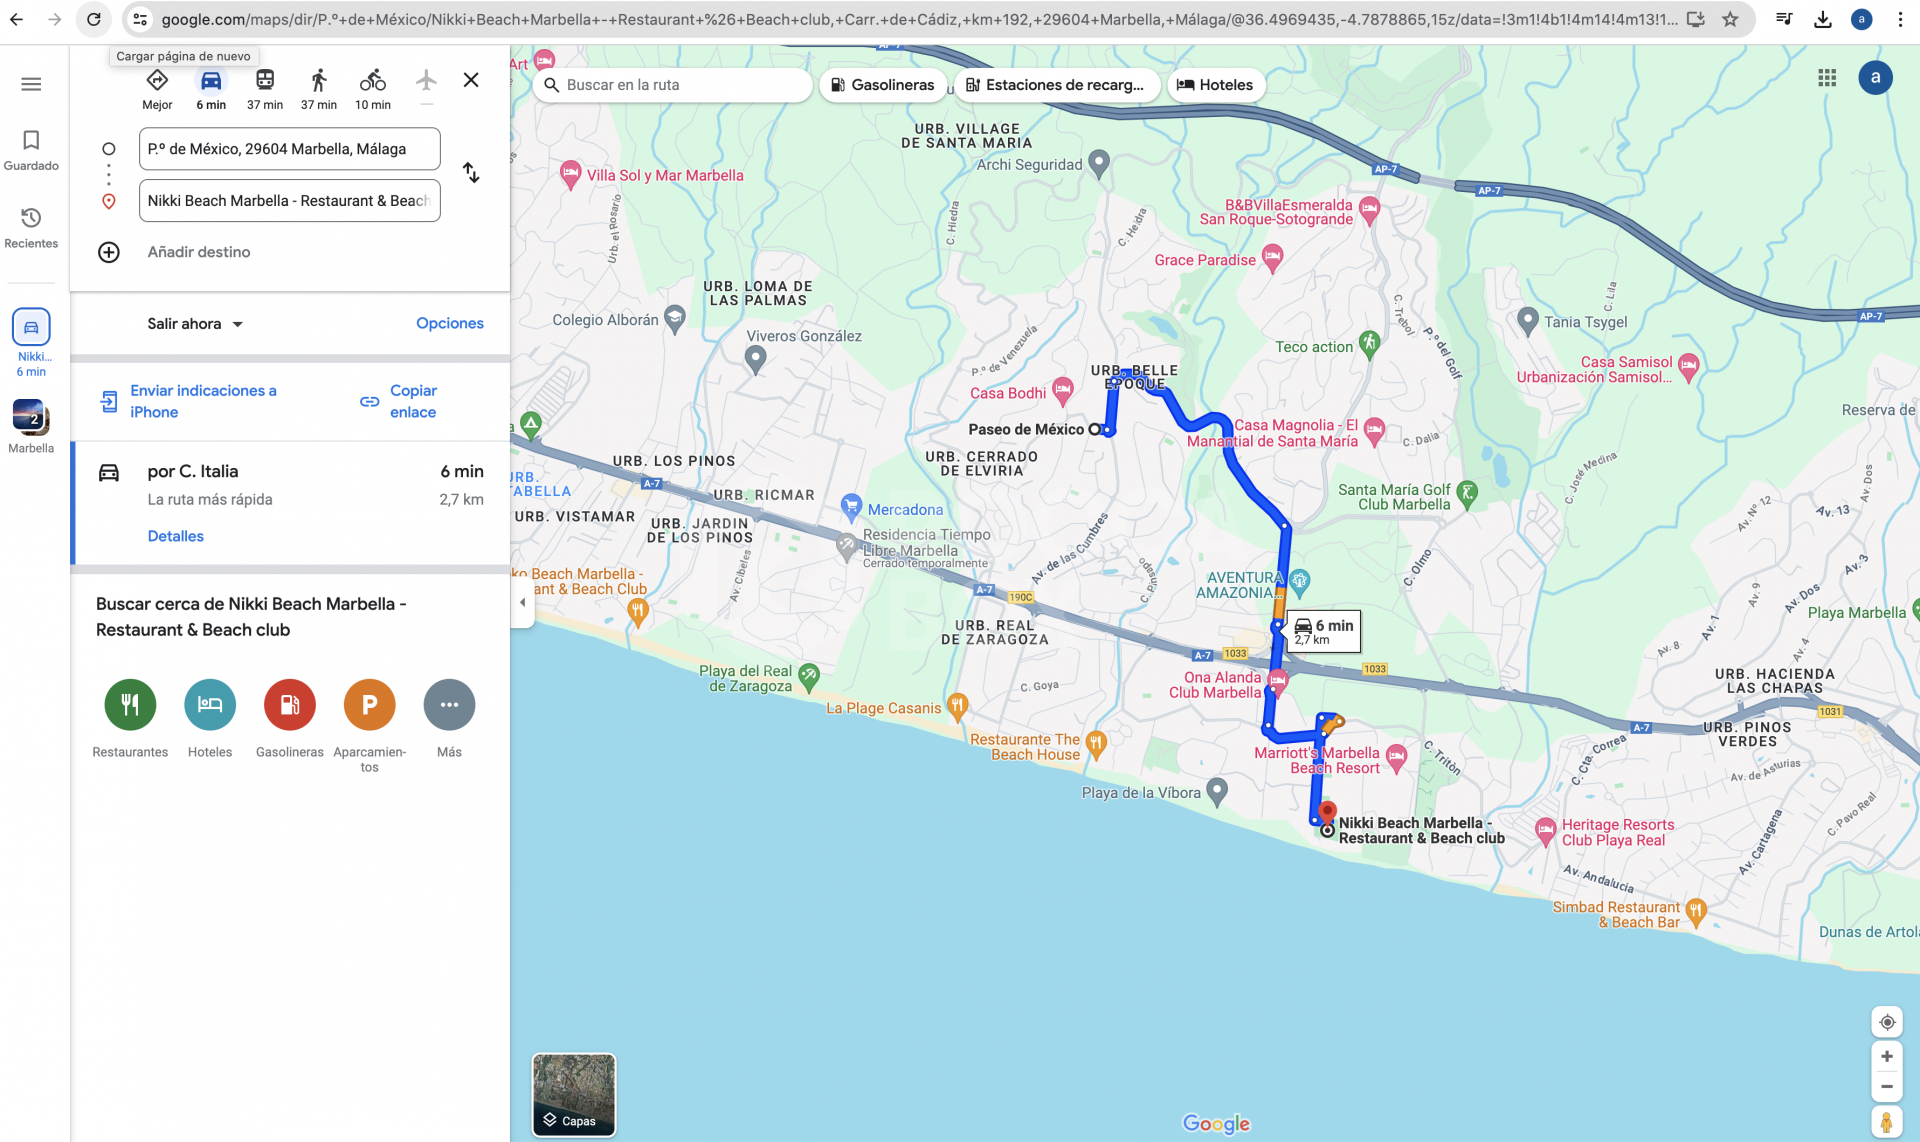Search nearby Aparcamientos
Viewport: 1920px width, 1142px height.
pos(370,725)
